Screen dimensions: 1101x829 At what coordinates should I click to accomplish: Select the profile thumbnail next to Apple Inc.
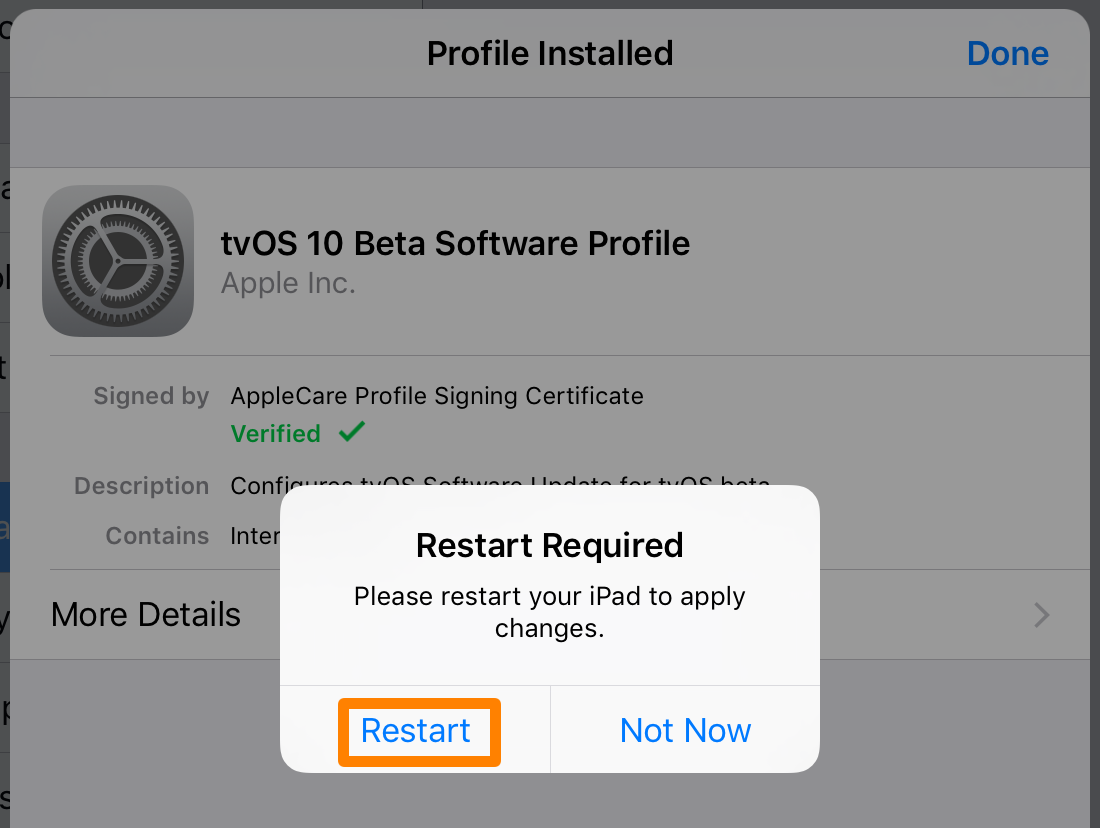coord(118,261)
